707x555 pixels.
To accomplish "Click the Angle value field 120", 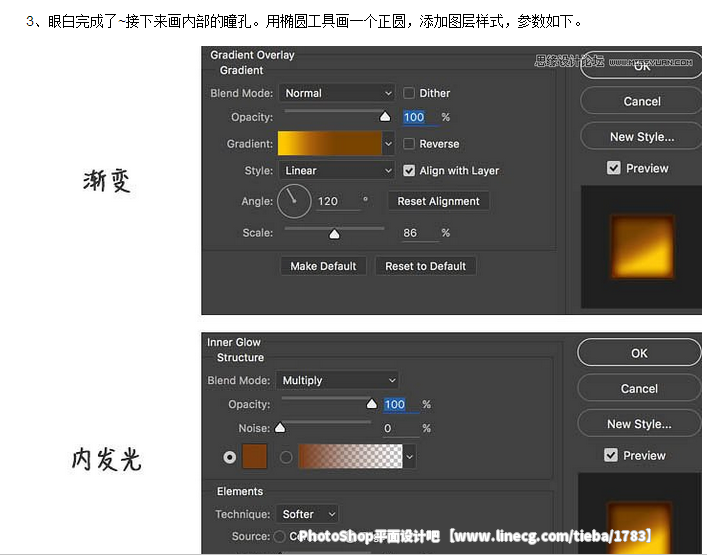I will pos(338,201).
